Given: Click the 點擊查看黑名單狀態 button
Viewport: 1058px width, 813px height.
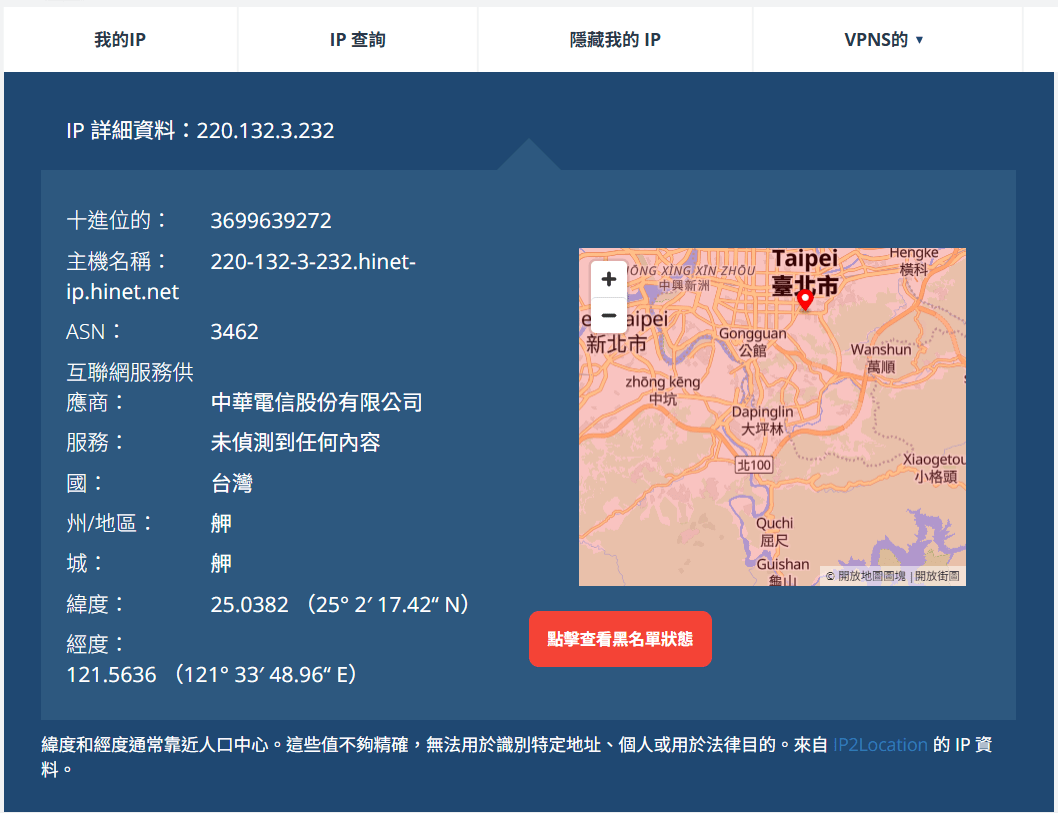Looking at the screenshot, I should (620, 639).
